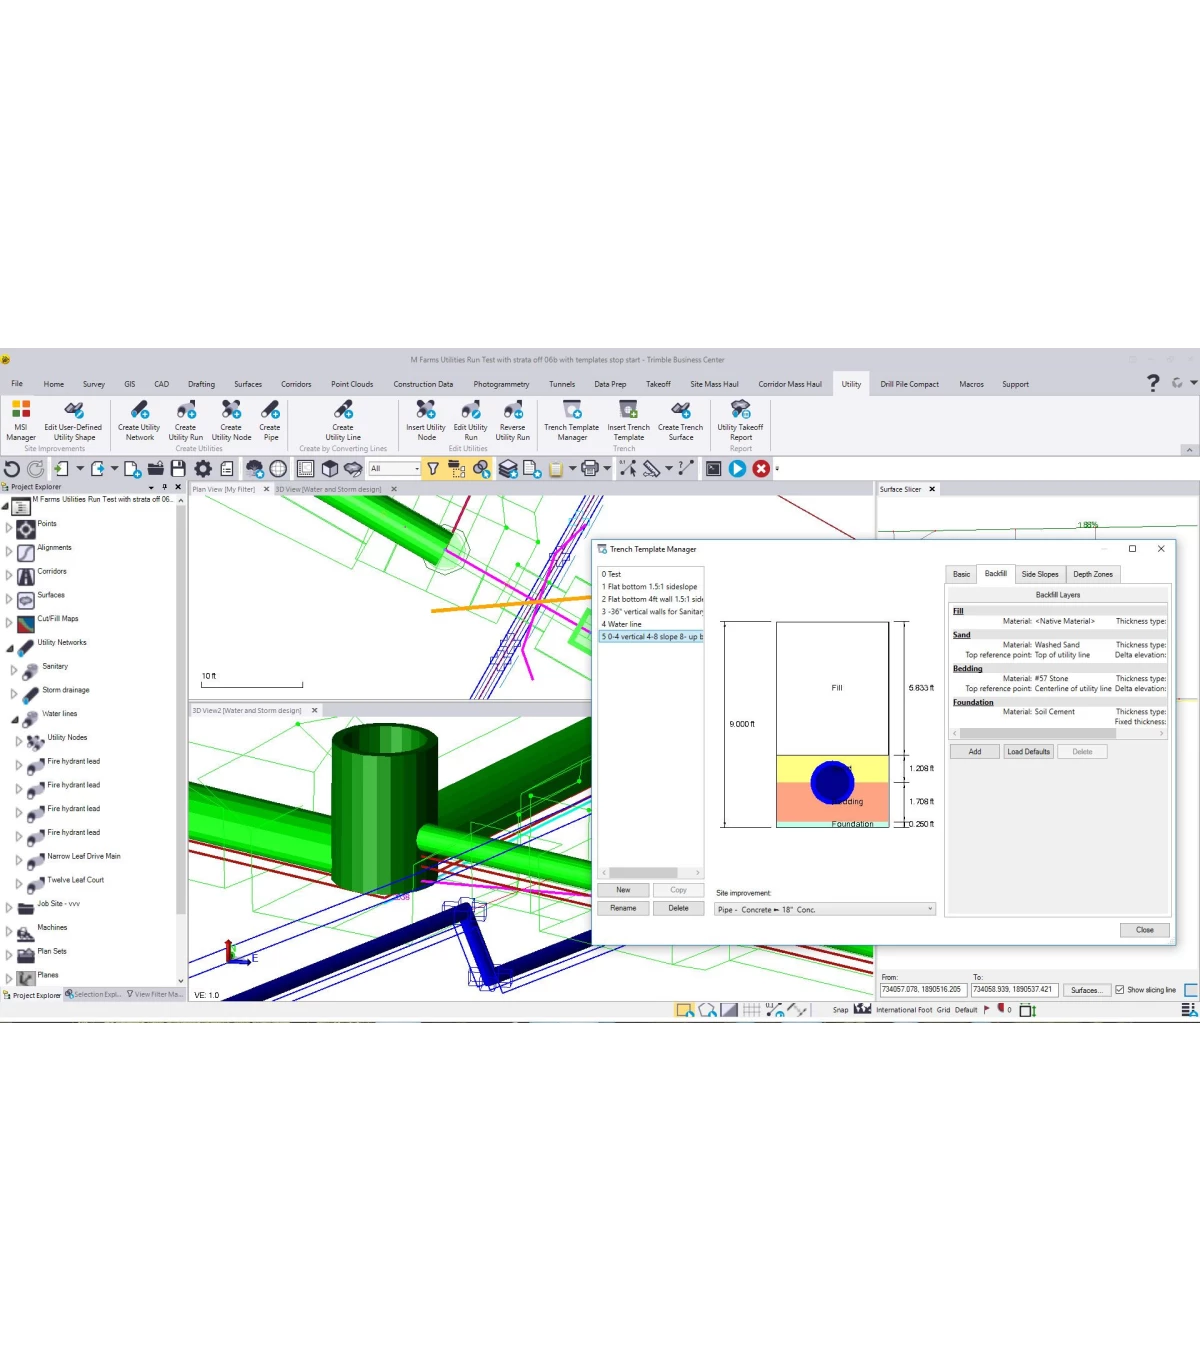Screen dimensions: 1200x1372
Task: Click Rename button in template manager
Action: [x=623, y=908]
